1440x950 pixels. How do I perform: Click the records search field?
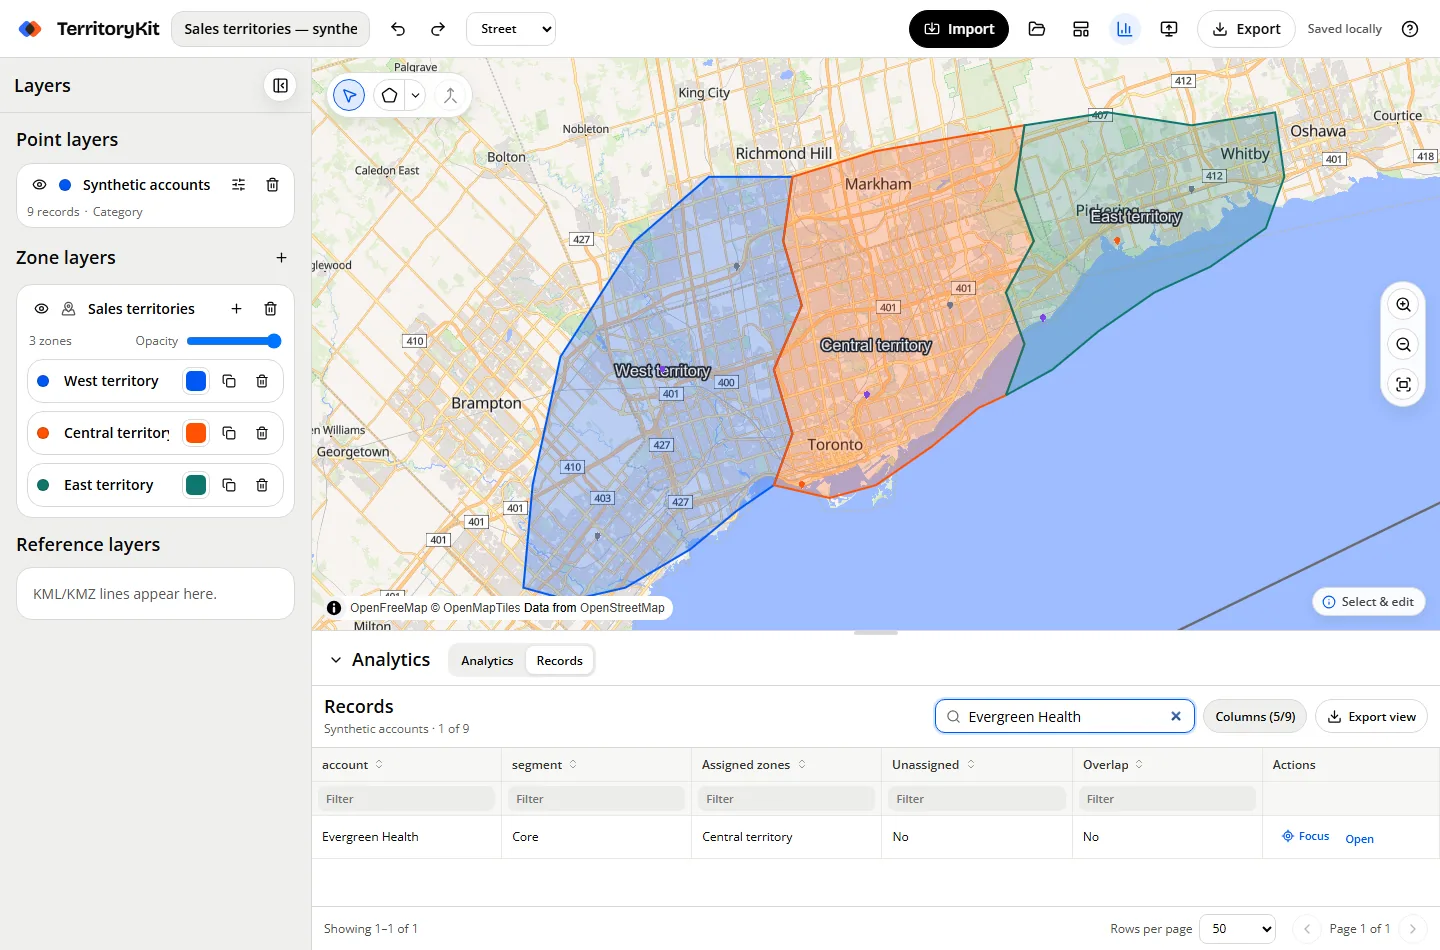pyautogui.click(x=1064, y=717)
